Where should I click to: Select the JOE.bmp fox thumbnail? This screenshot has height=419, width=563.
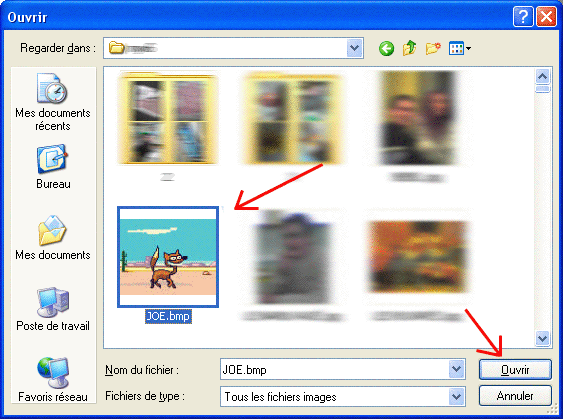click(x=168, y=257)
